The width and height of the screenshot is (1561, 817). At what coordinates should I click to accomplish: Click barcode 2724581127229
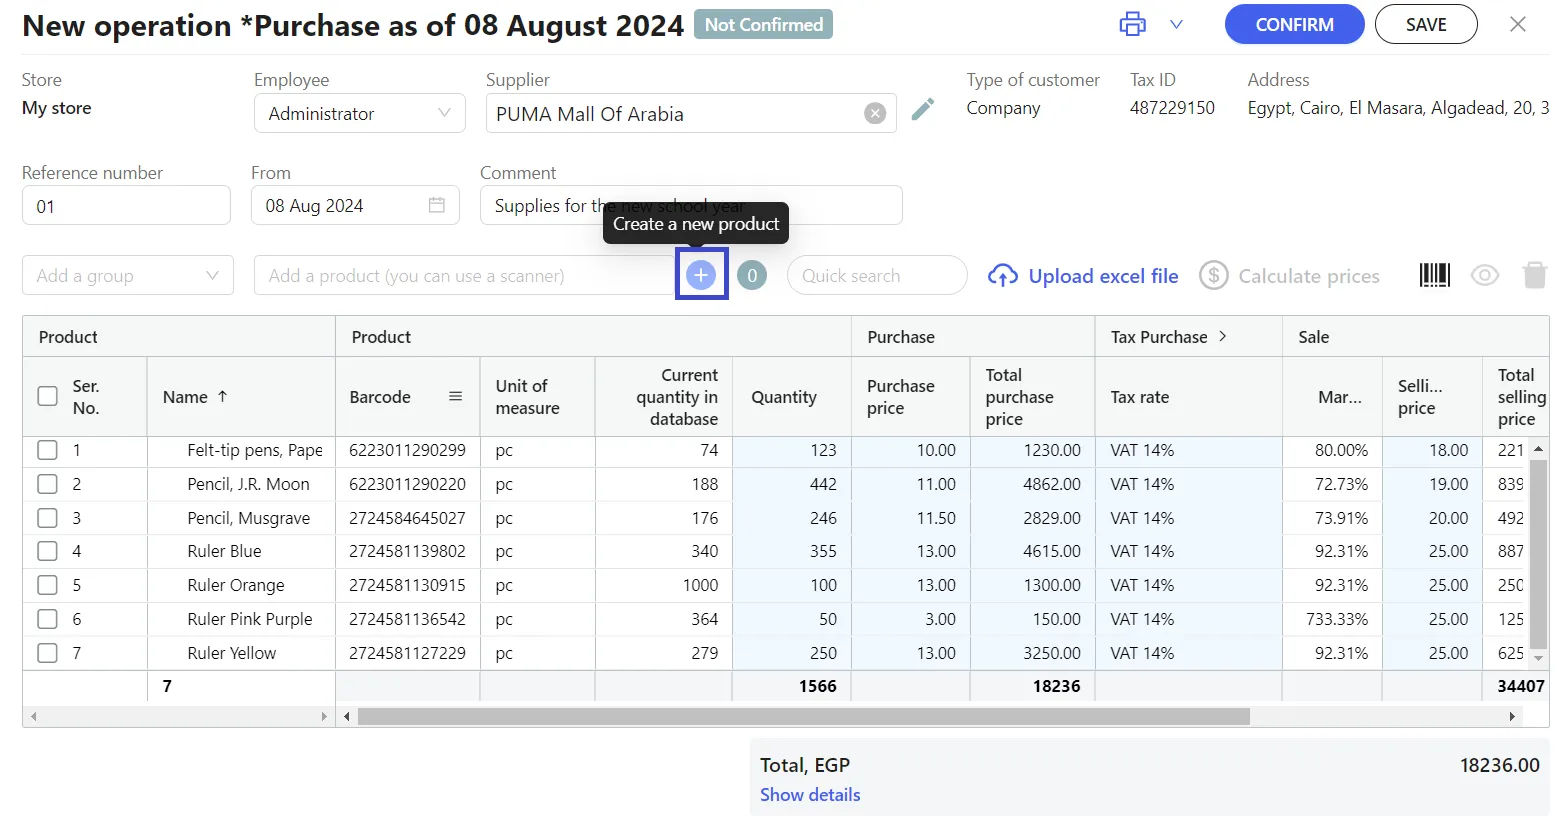(407, 653)
